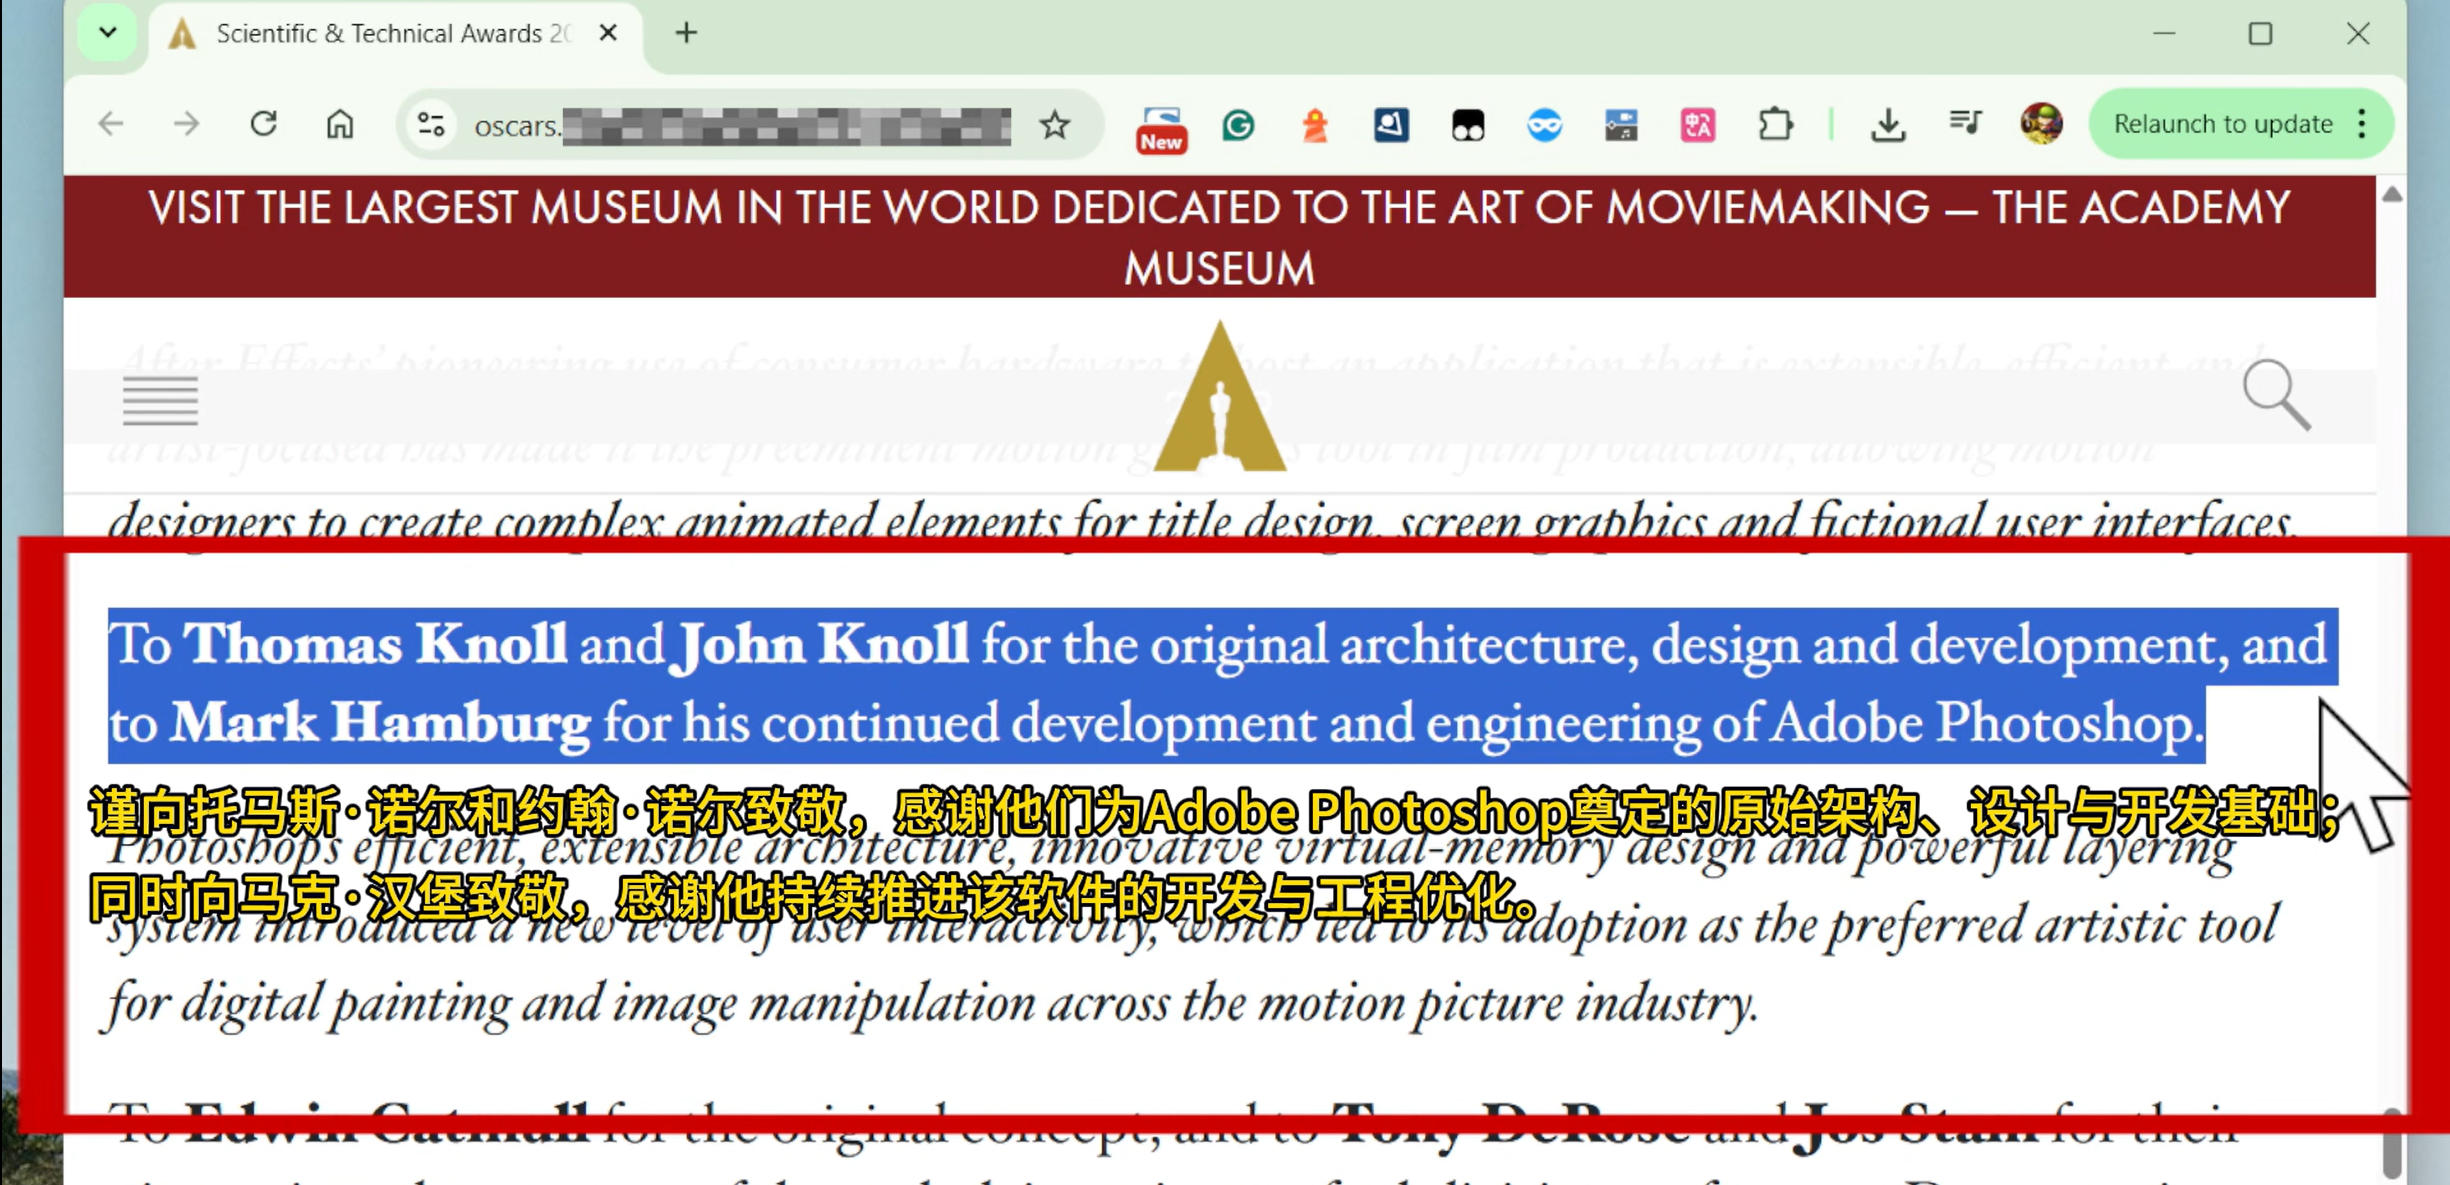Close the Scientific & Technical Awards tab
The height and width of the screenshot is (1185, 2450).
[x=607, y=34]
